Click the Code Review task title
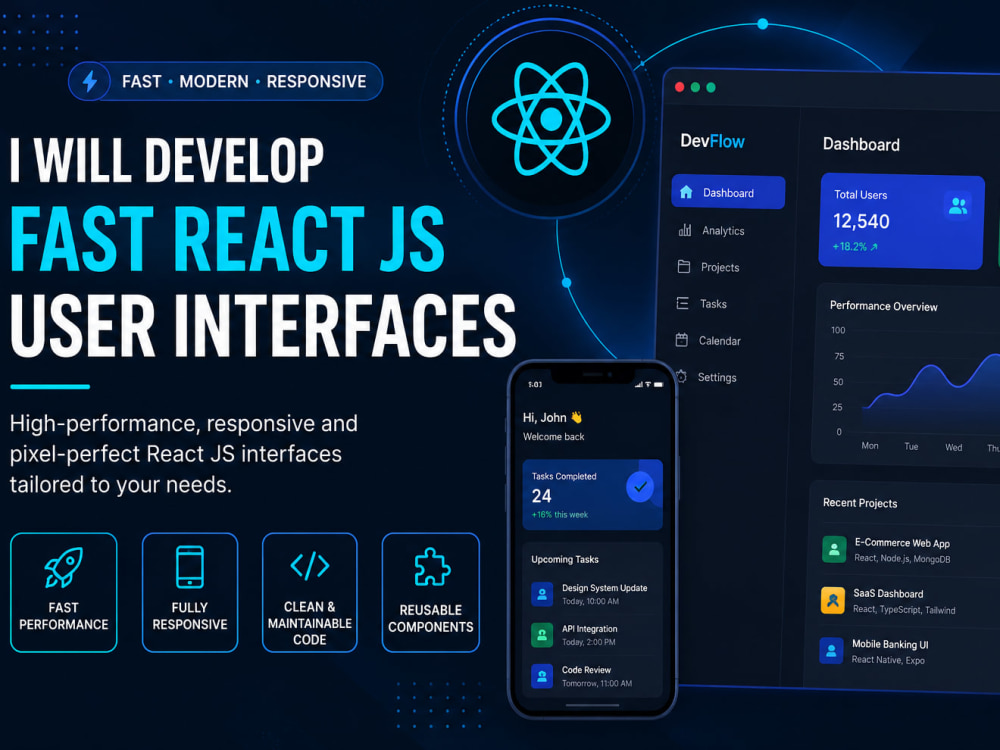This screenshot has height=750, width=1000. point(586,670)
